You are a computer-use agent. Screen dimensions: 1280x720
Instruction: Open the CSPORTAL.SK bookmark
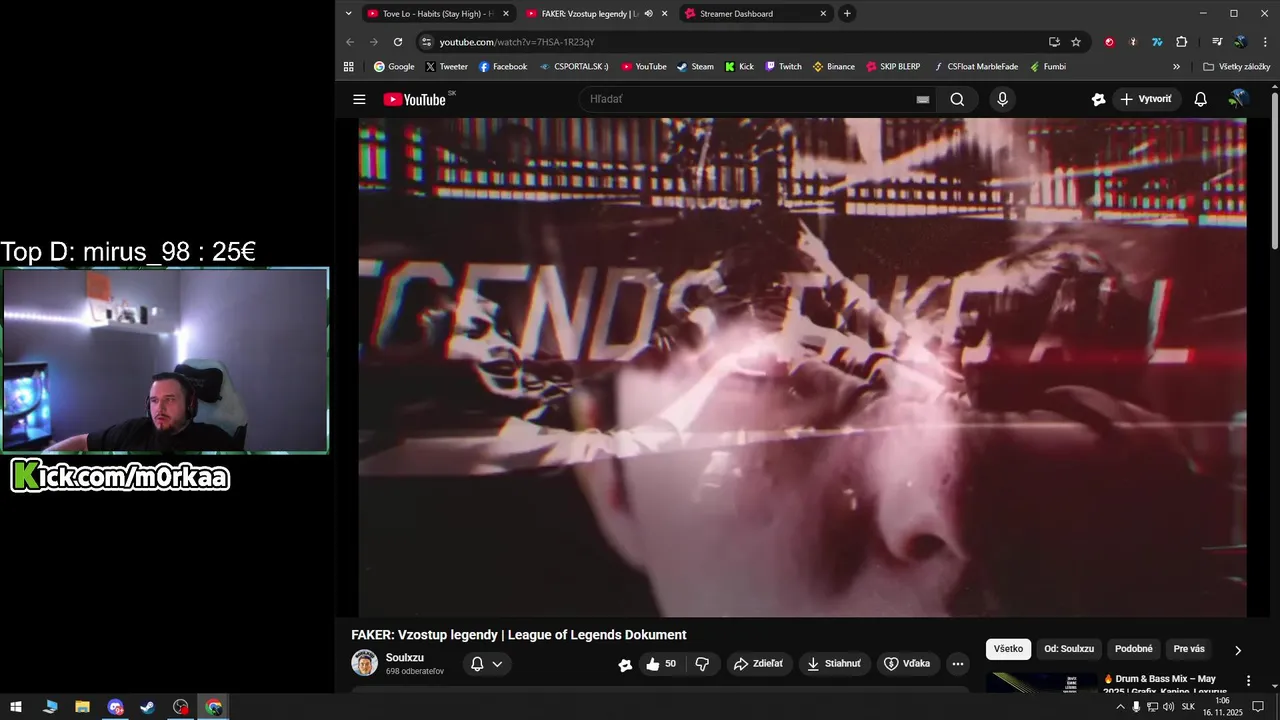point(573,67)
